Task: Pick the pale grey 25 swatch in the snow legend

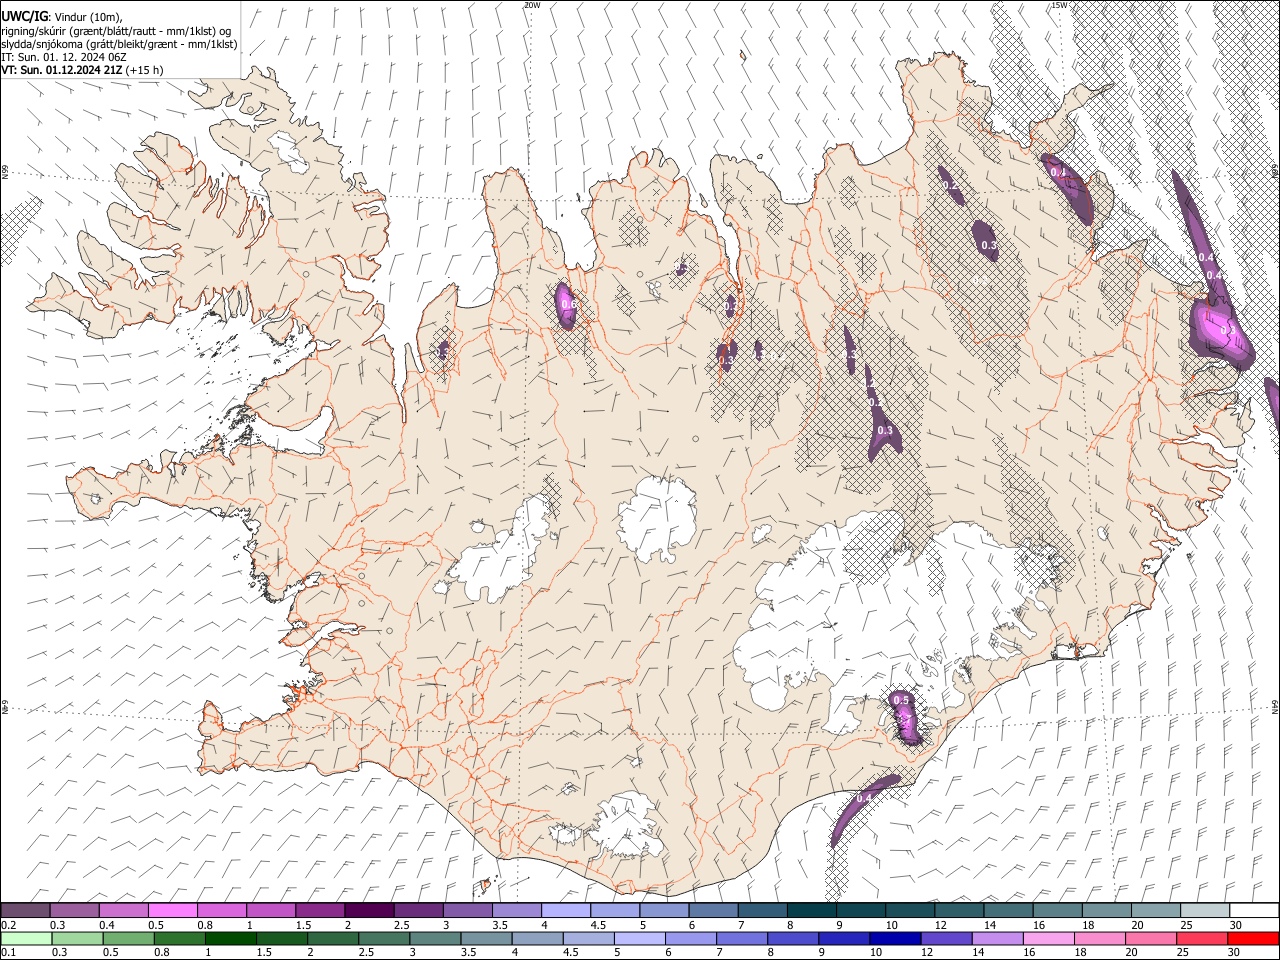Action: (1206, 910)
